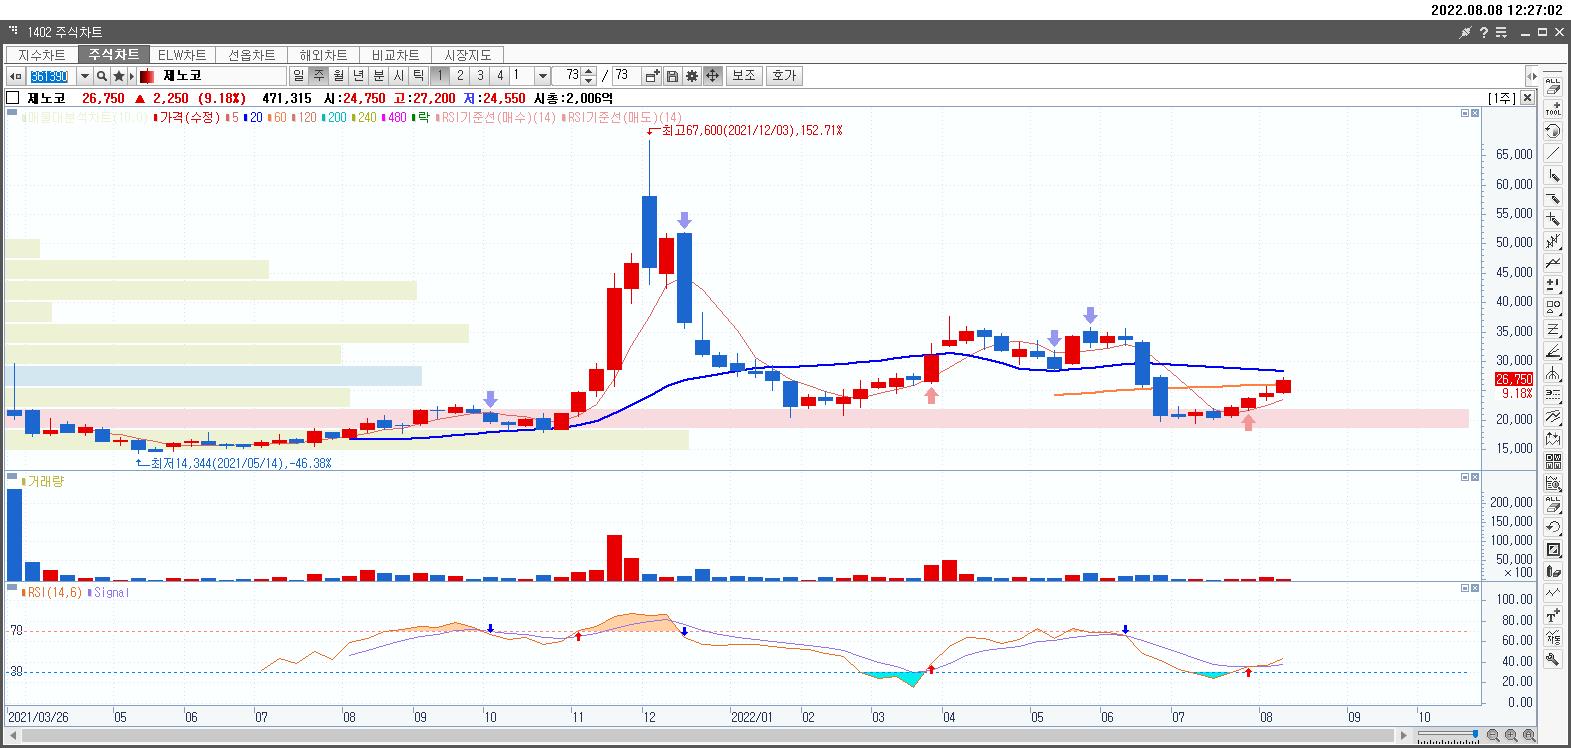Open chart settings gear icon
This screenshot has width=1571, height=748.
point(691,76)
